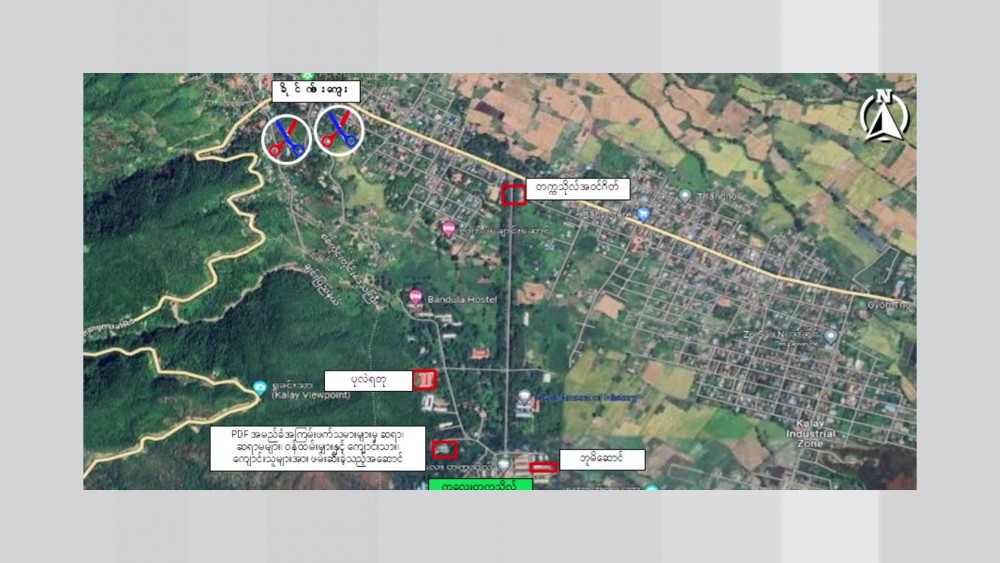This screenshot has height=563, width=1000.
Task: Click the gray pin in the eastern town grid
Action: pos(830,338)
